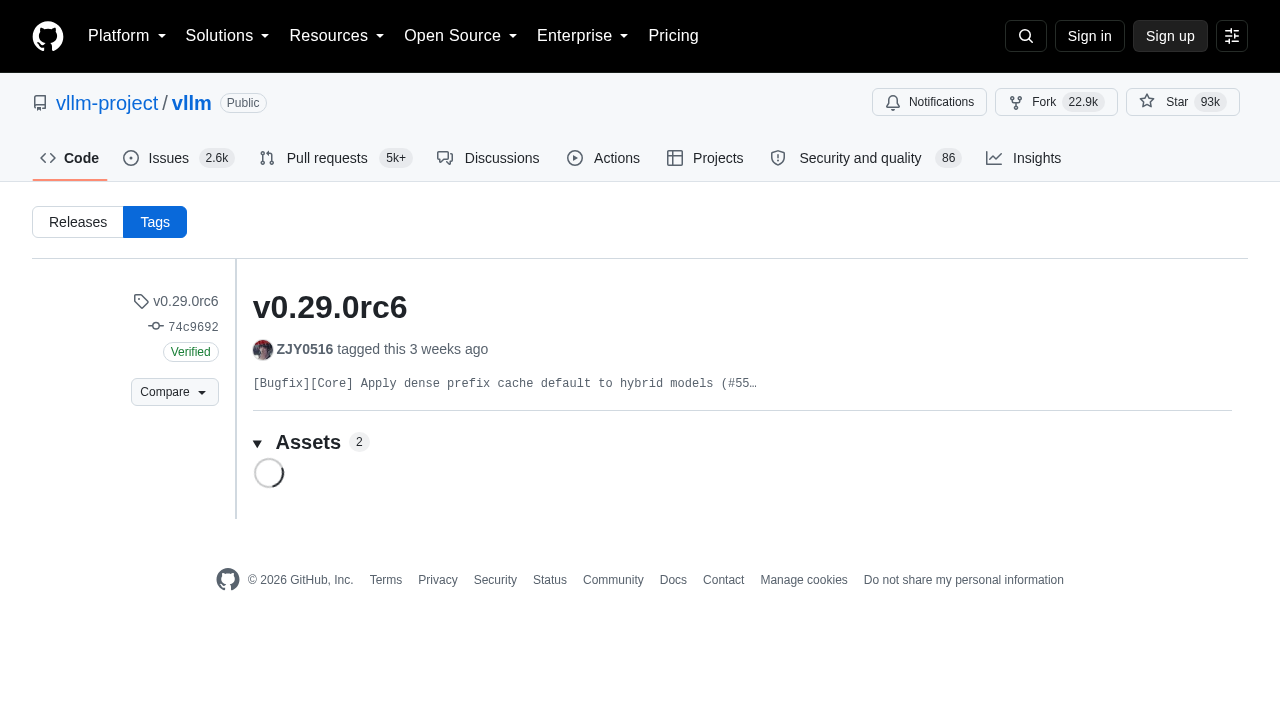Expand the Platform menu

tap(127, 36)
